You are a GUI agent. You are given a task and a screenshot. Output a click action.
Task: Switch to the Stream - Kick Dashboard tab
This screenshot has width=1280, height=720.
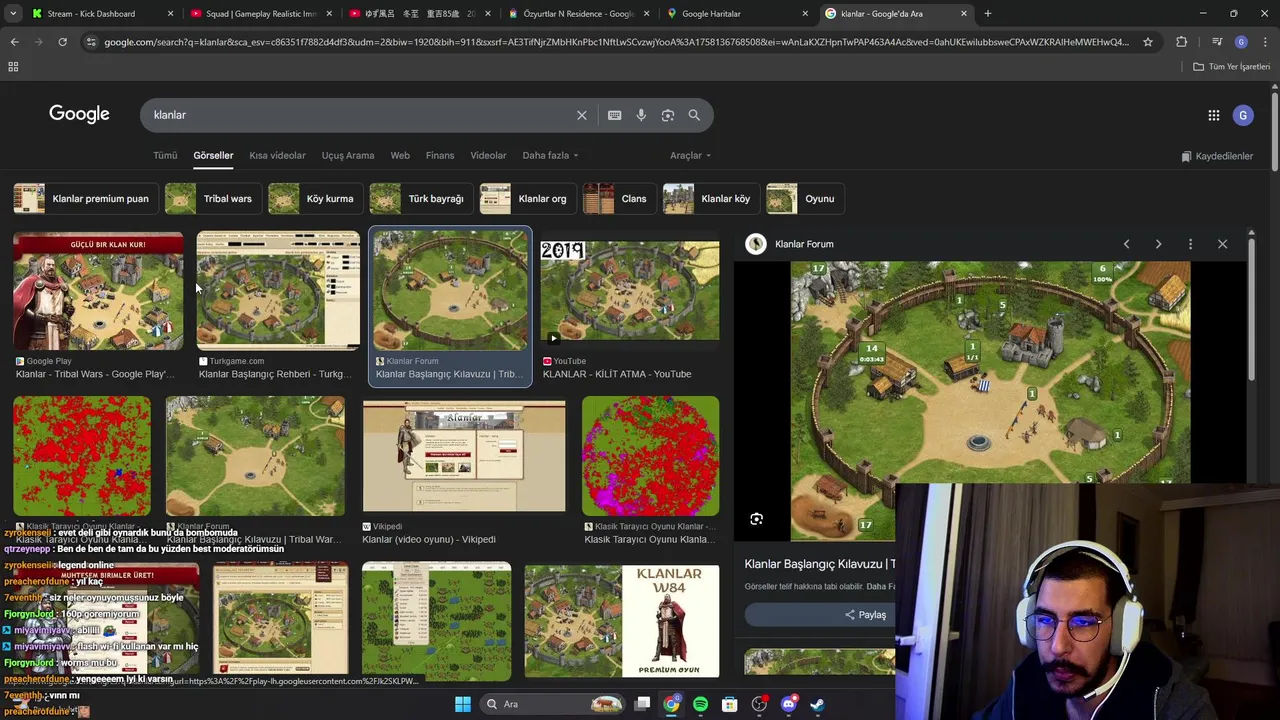(103, 14)
